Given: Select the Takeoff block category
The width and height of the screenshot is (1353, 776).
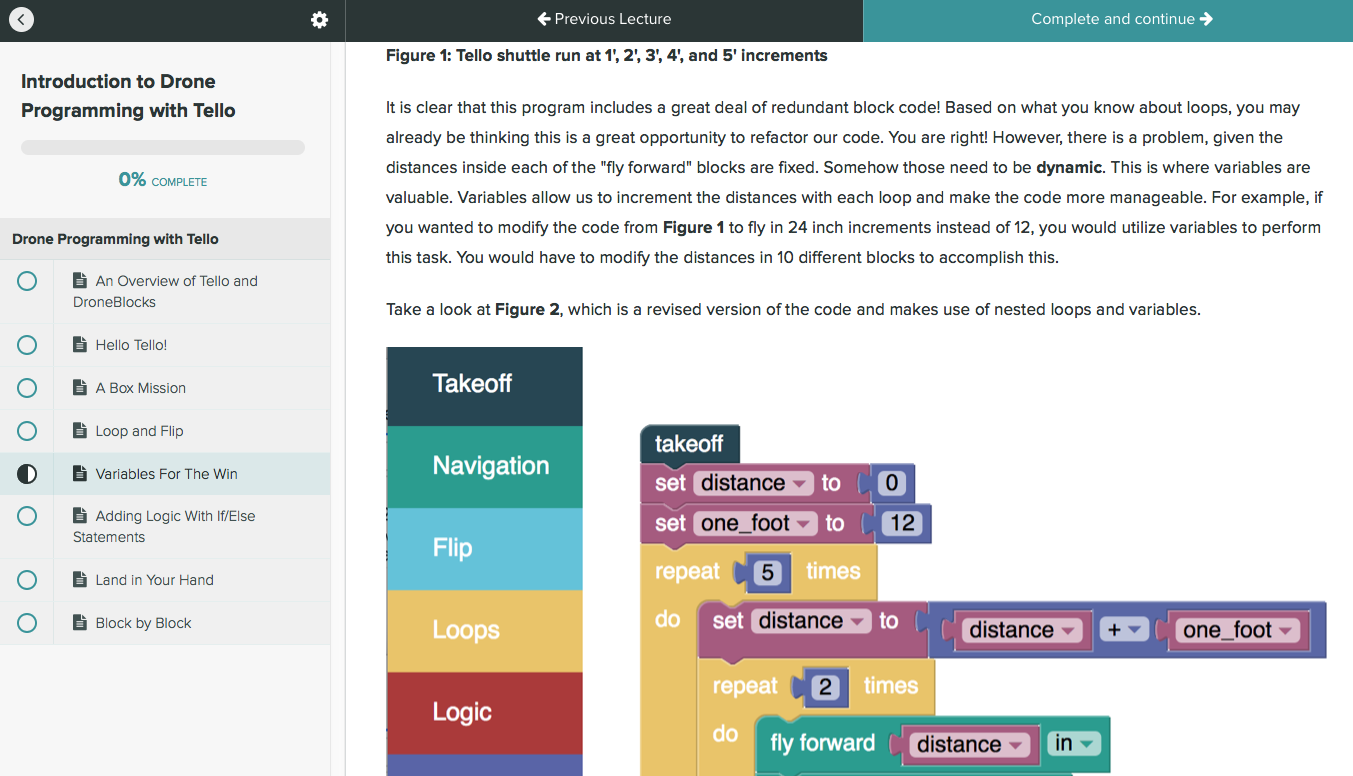Looking at the screenshot, I should pyautogui.click(x=485, y=385).
